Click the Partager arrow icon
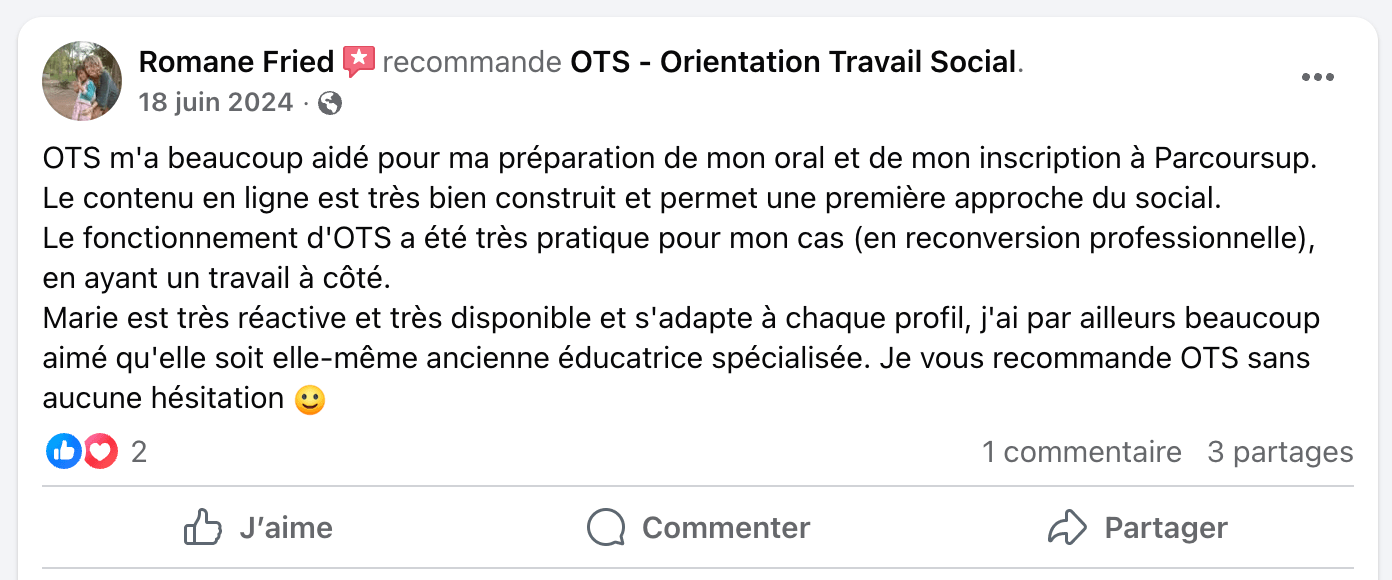Image resolution: width=1392 pixels, height=580 pixels. point(1067,527)
